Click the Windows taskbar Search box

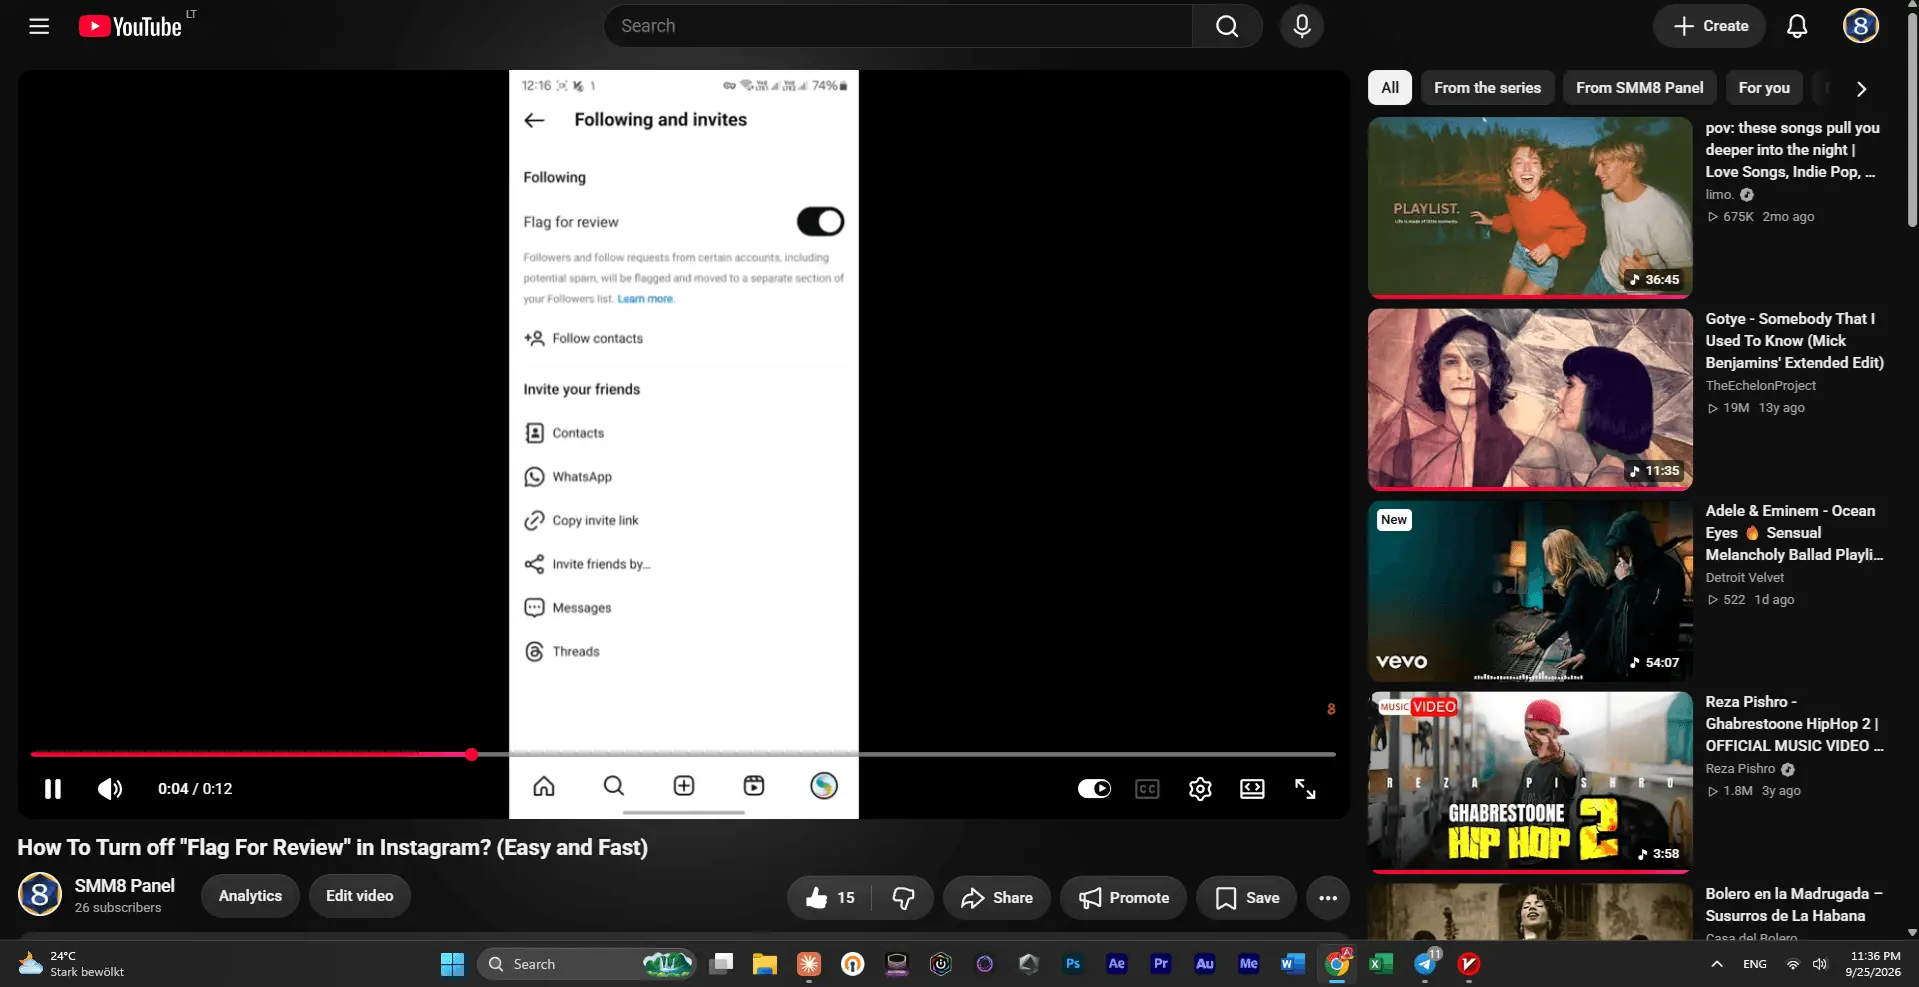click(586, 964)
